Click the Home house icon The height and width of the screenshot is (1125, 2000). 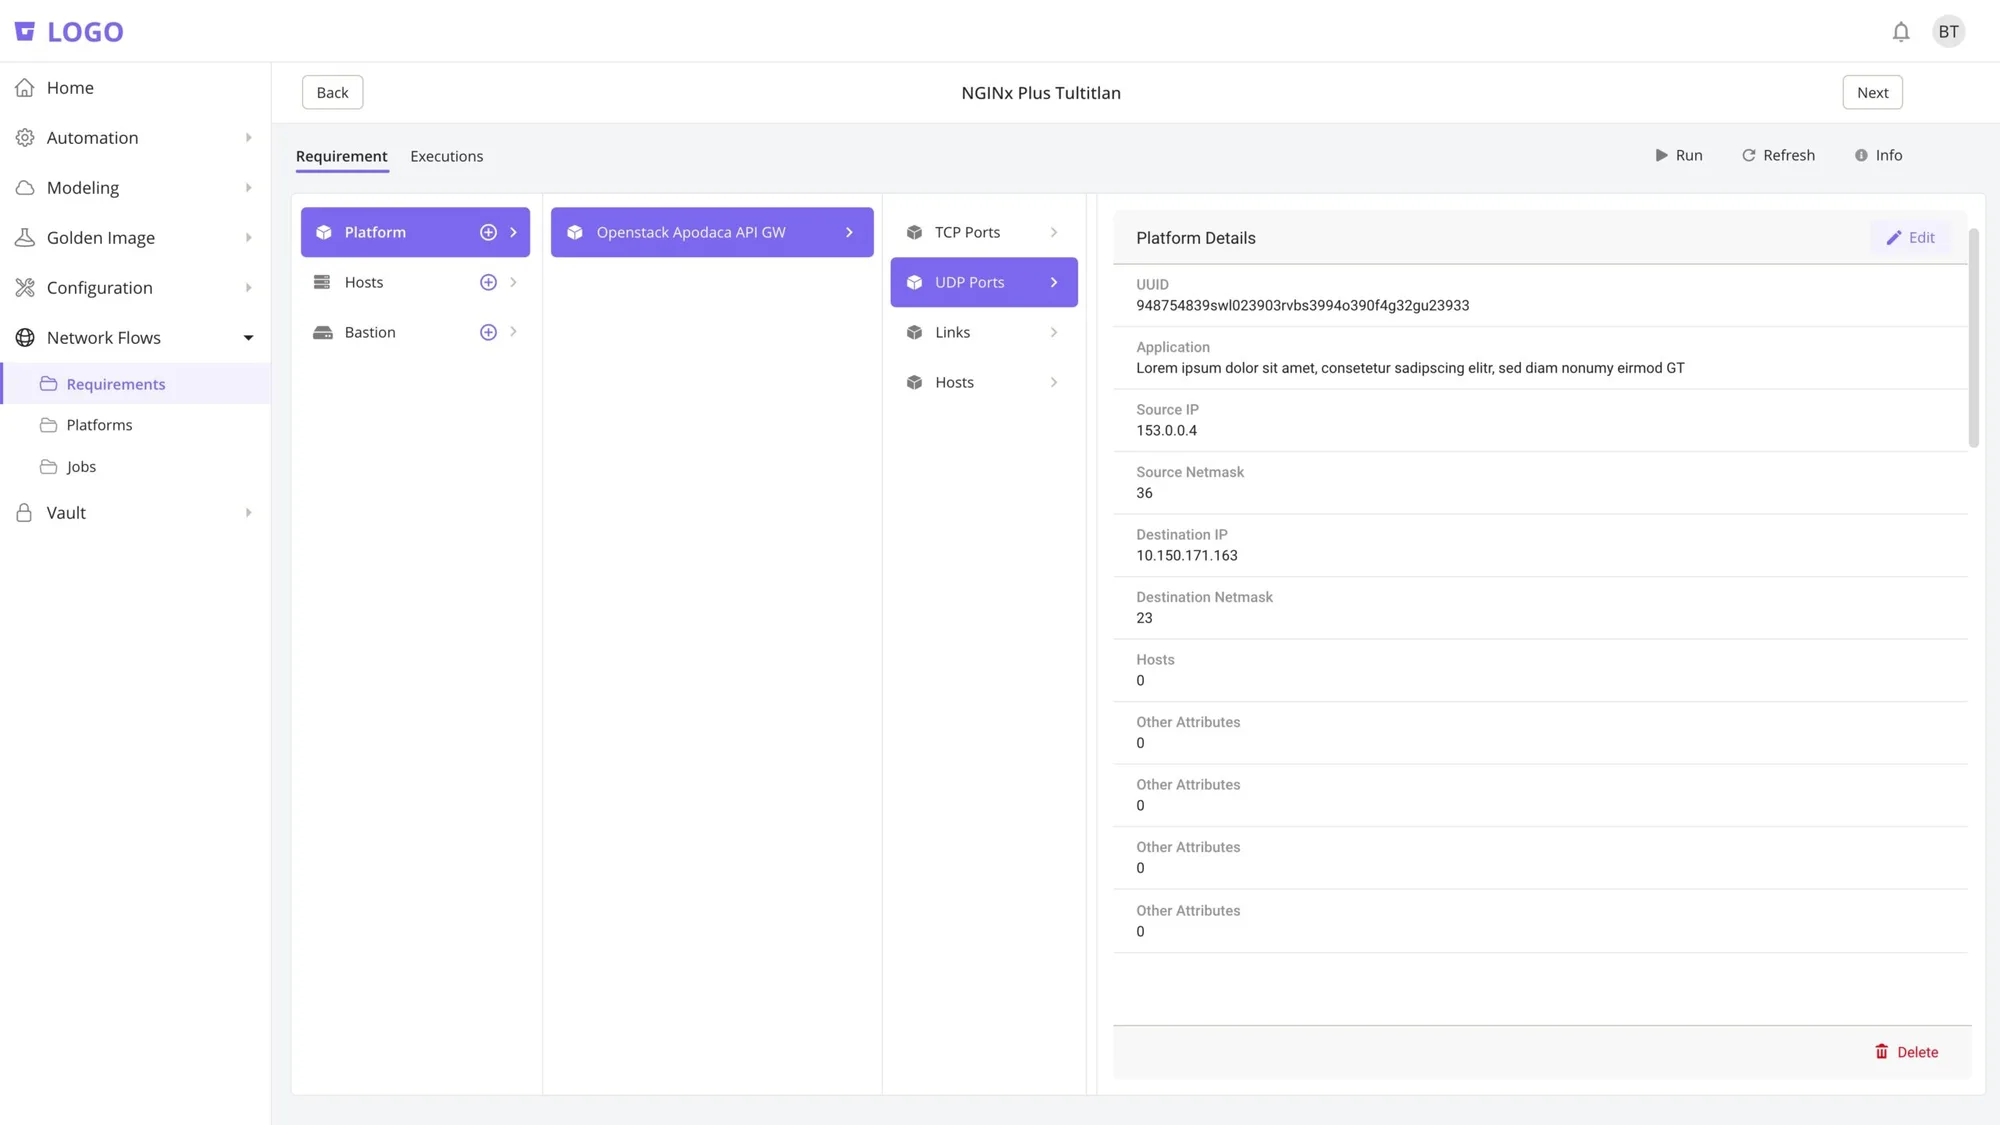point(25,88)
